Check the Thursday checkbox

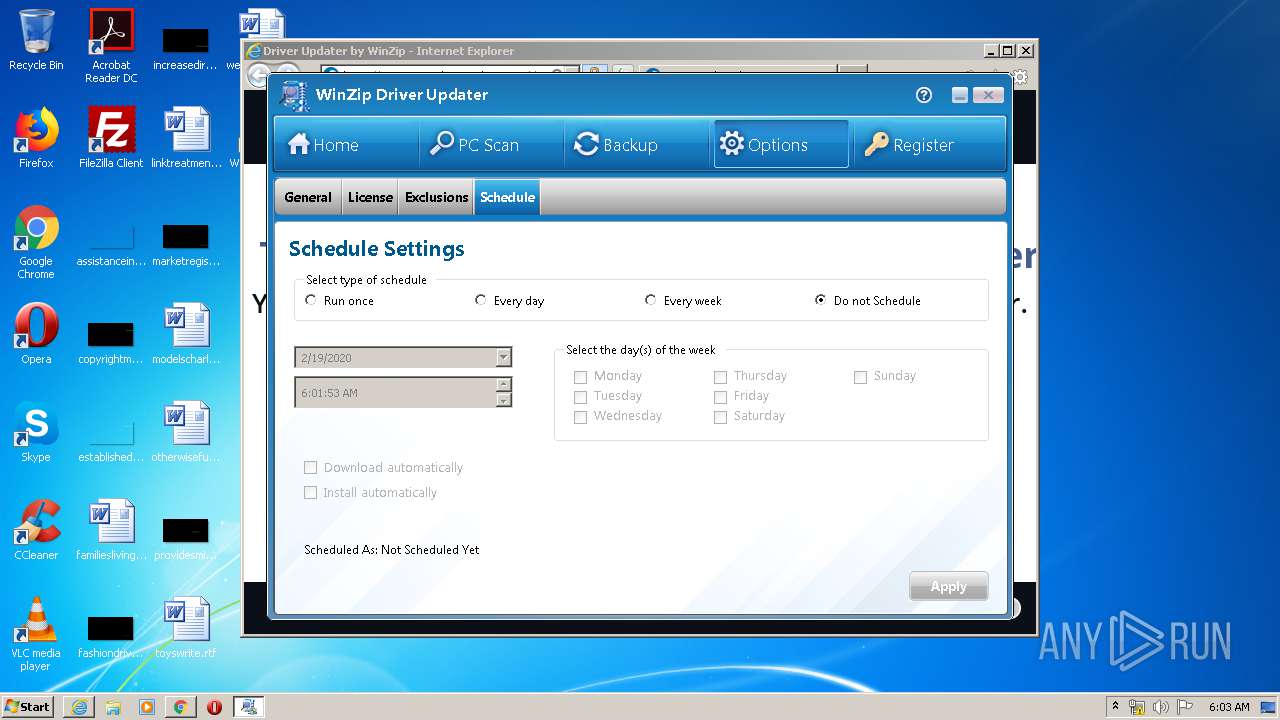click(x=720, y=377)
